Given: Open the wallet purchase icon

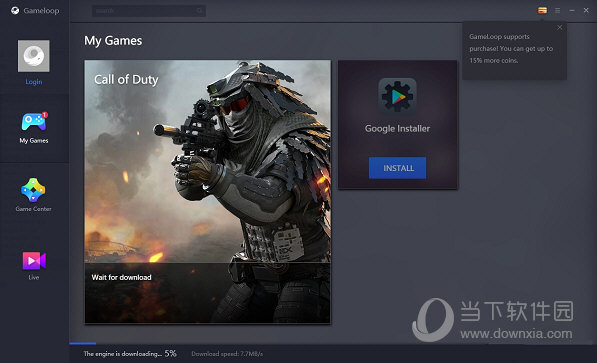Looking at the screenshot, I should [543, 11].
